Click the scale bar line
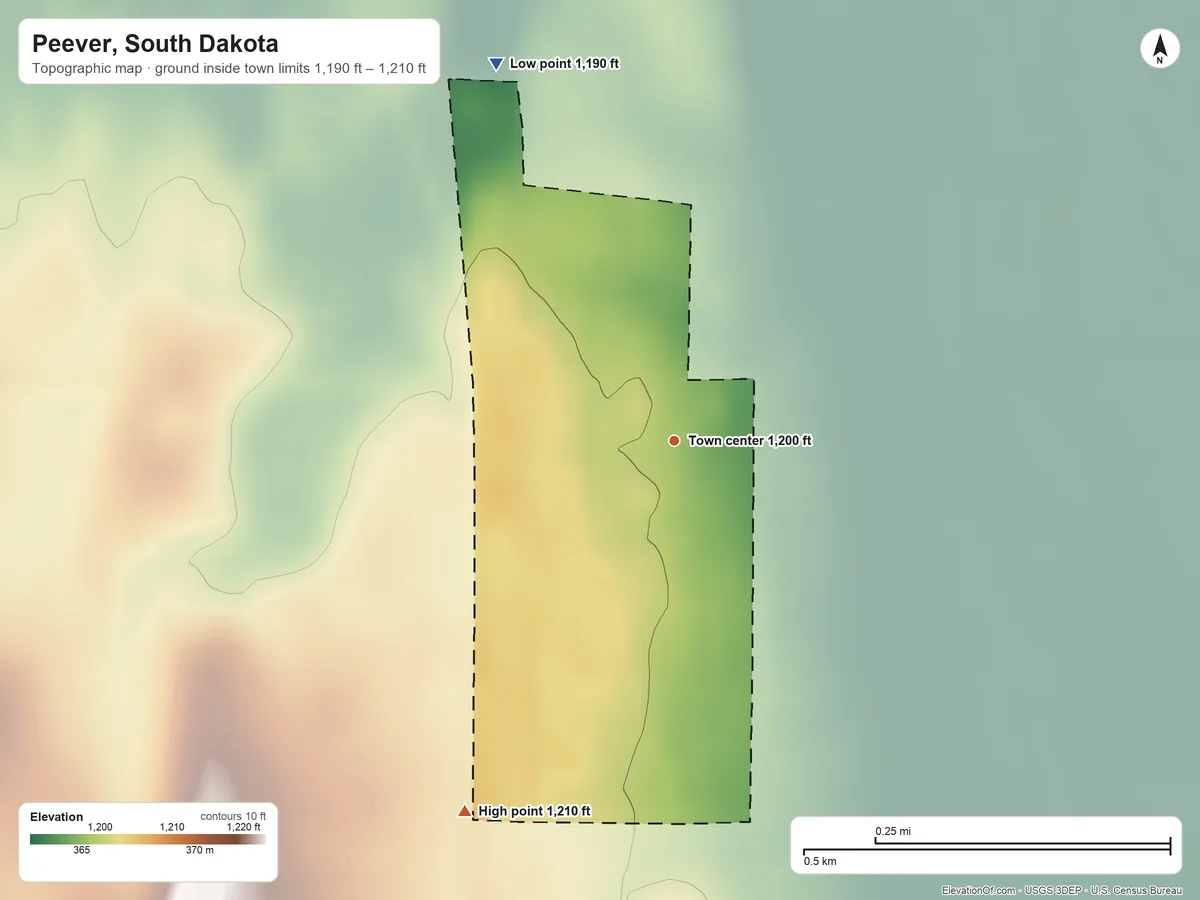The width and height of the screenshot is (1200, 900). pos(987,847)
